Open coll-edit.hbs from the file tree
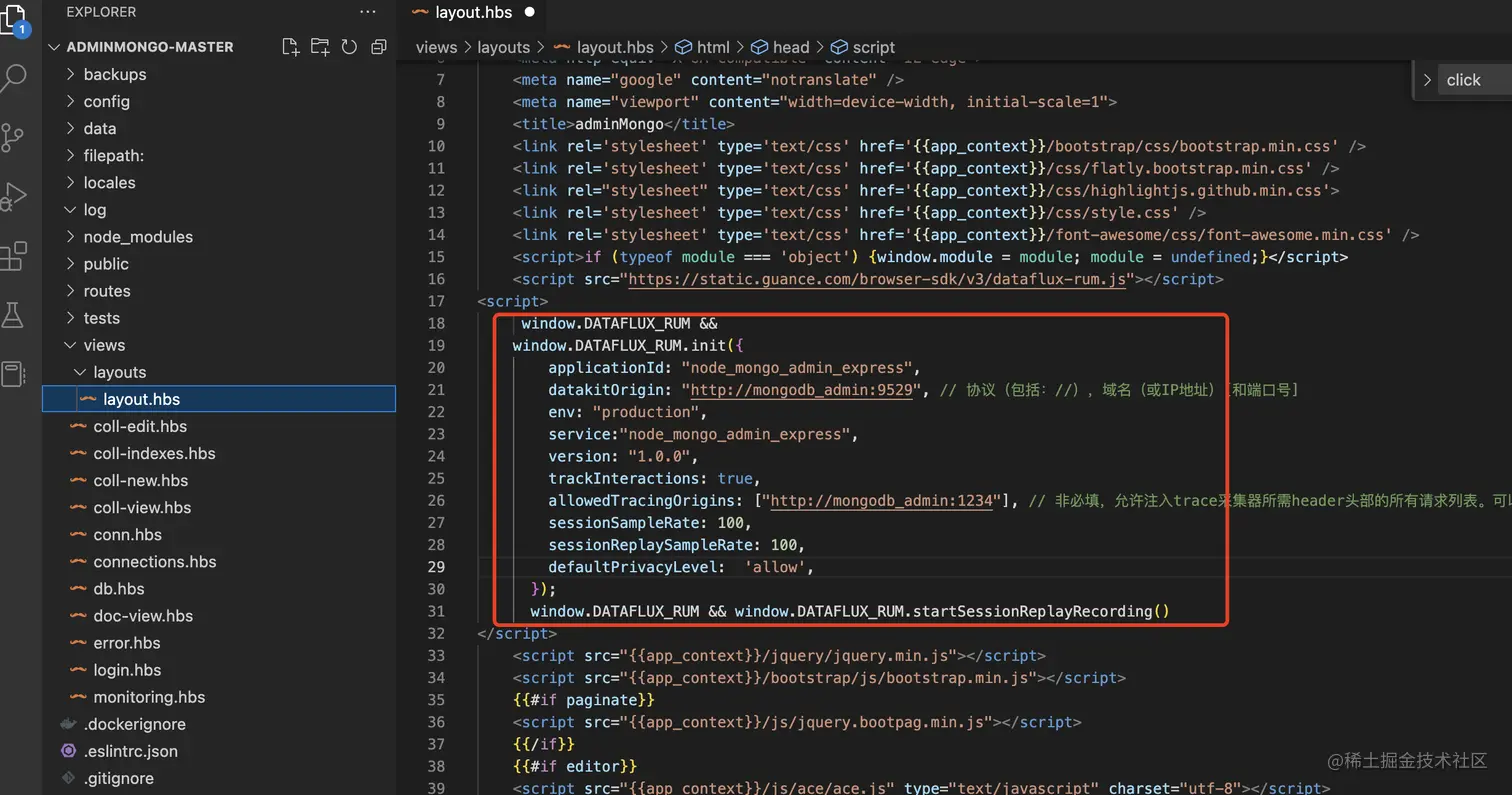1512x795 pixels. pyautogui.click(x=219, y=425)
